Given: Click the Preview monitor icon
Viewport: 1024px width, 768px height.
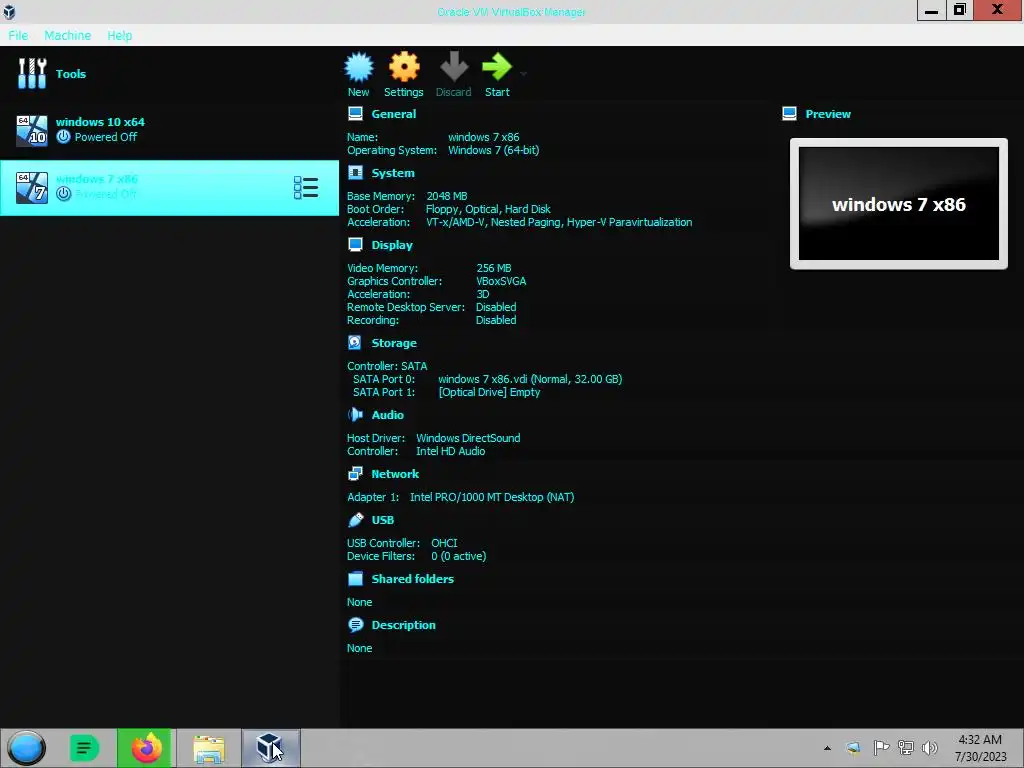Looking at the screenshot, I should pos(790,114).
